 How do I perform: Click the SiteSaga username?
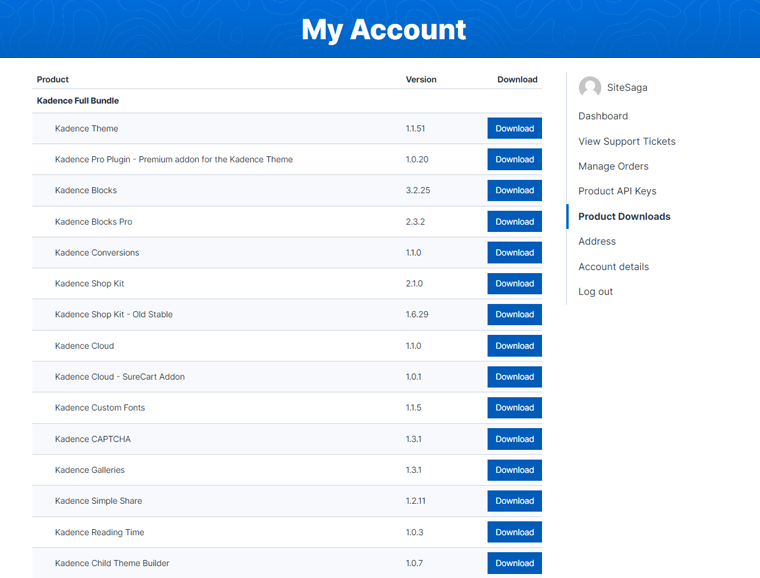pyautogui.click(x=627, y=88)
